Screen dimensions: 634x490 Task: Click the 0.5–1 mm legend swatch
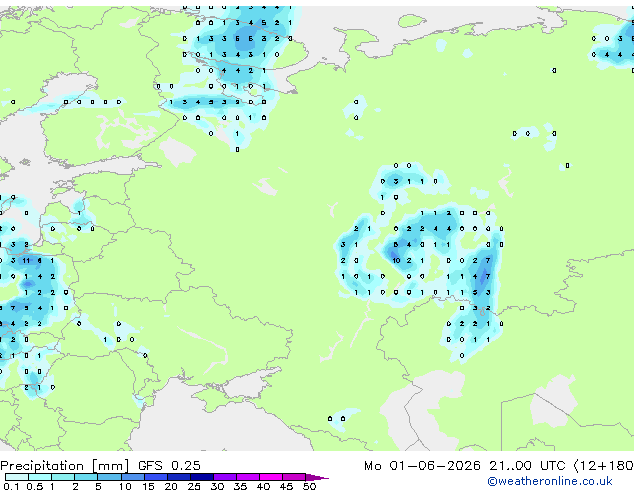coord(40,477)
